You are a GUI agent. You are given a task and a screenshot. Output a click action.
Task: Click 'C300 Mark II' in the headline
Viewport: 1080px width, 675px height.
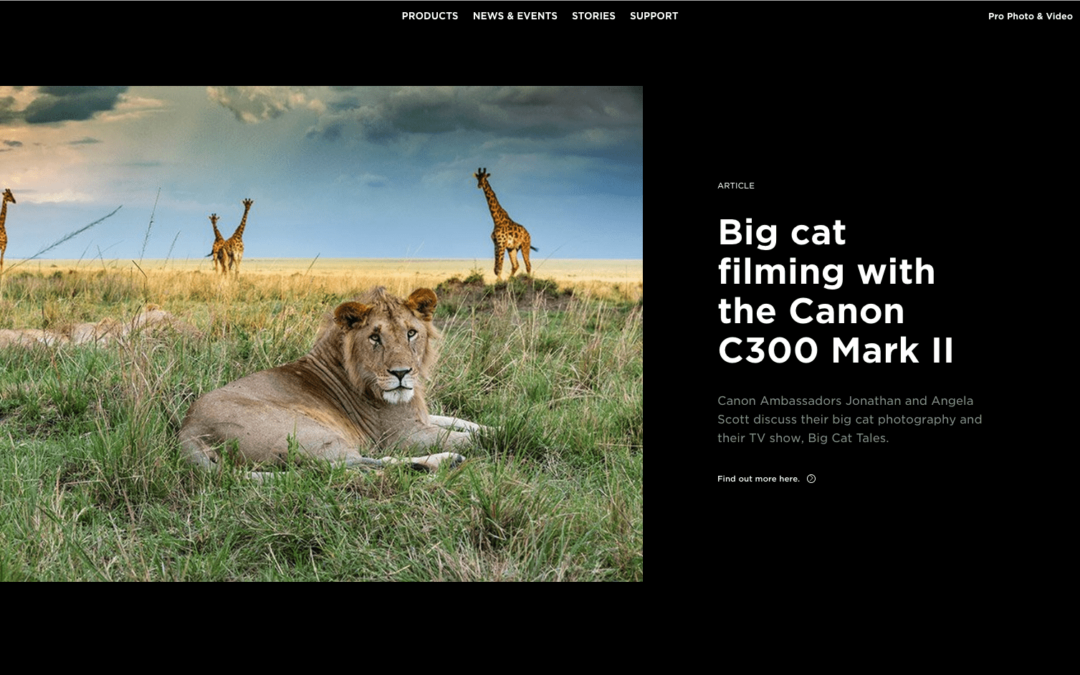[835, 350]
